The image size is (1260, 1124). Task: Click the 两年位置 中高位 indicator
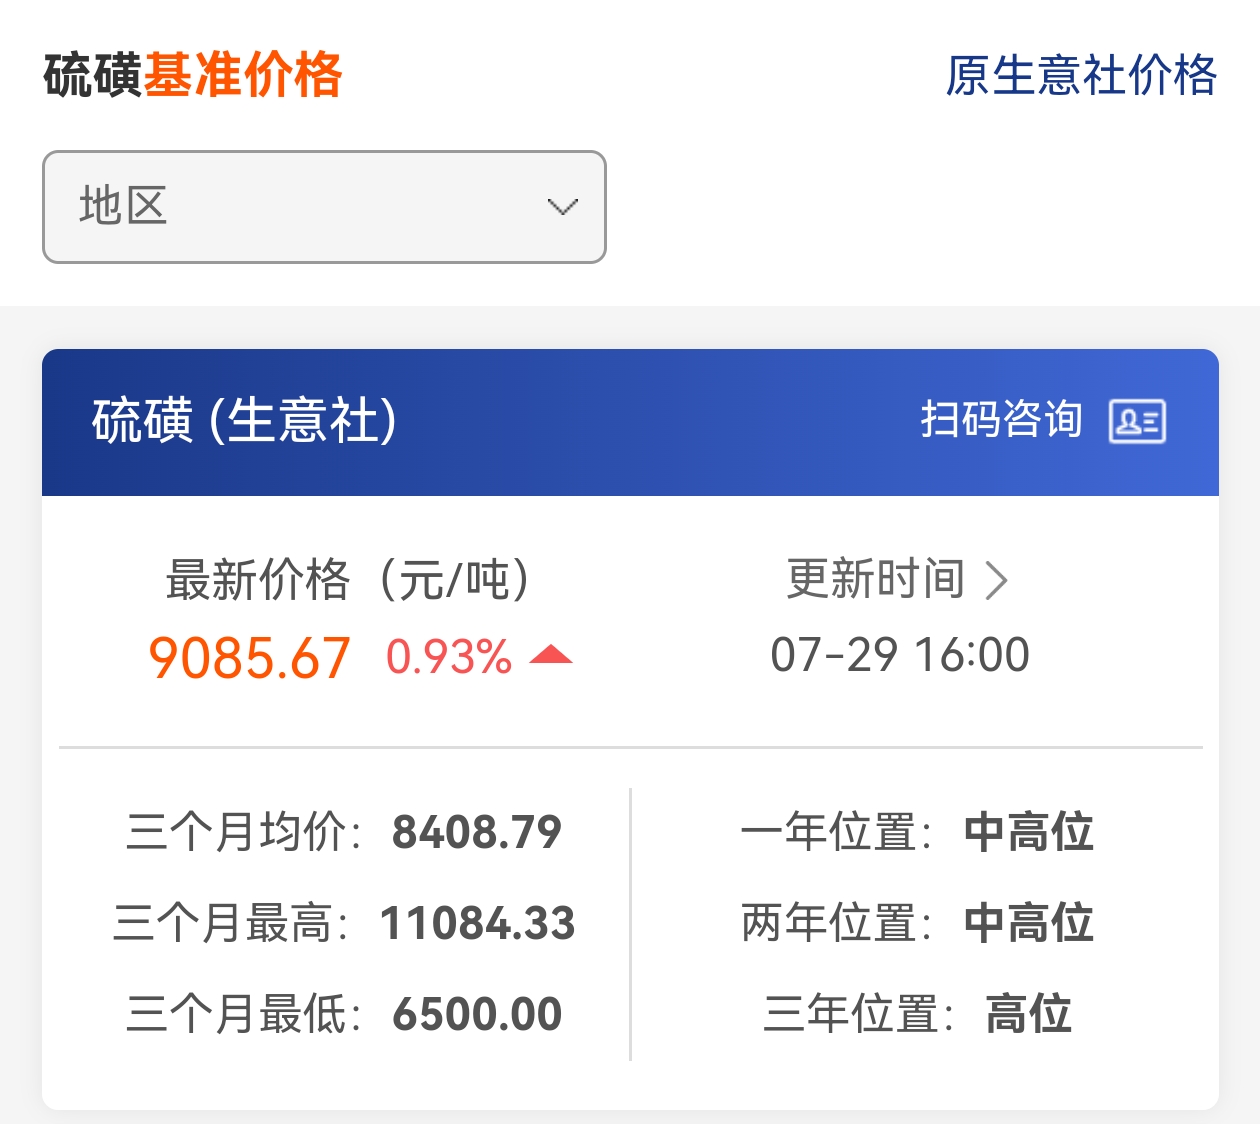(x=1029, y=923)
